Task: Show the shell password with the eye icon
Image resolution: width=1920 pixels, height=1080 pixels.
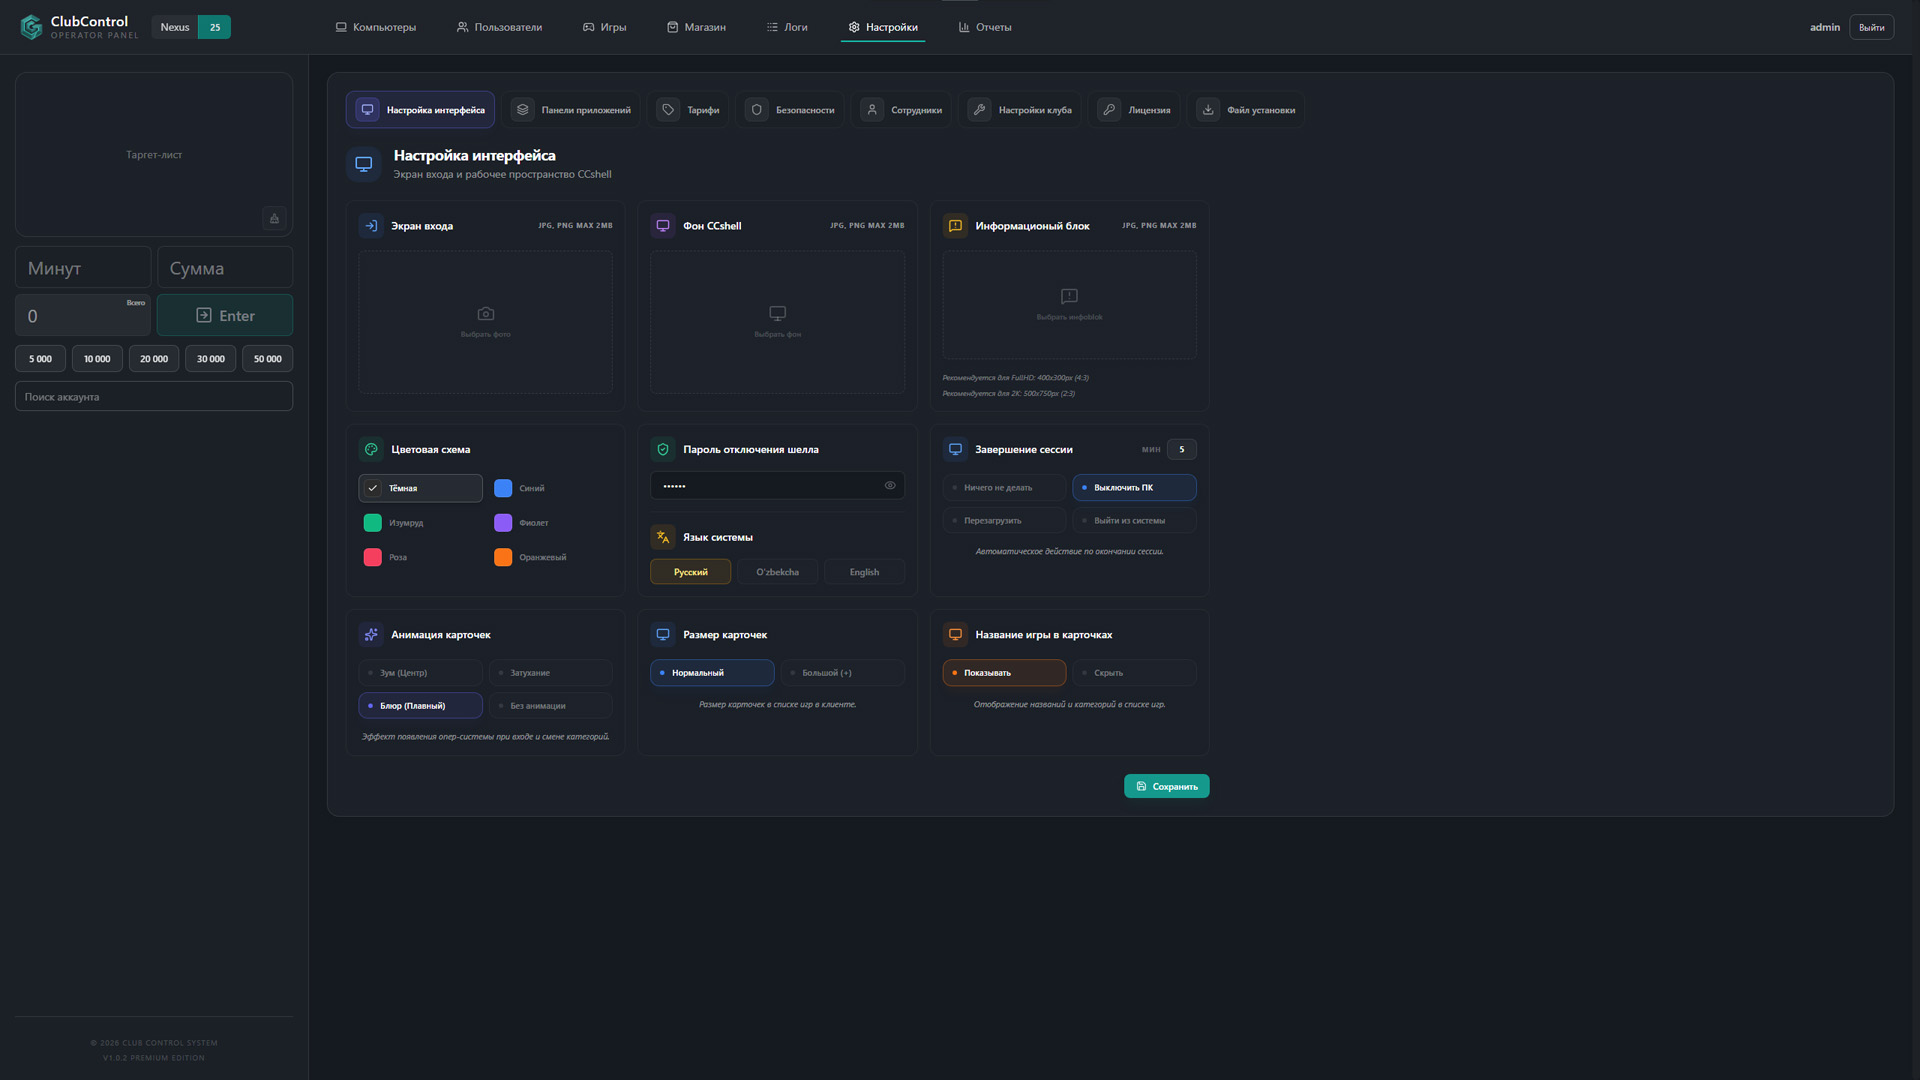Action: (890, 486)
